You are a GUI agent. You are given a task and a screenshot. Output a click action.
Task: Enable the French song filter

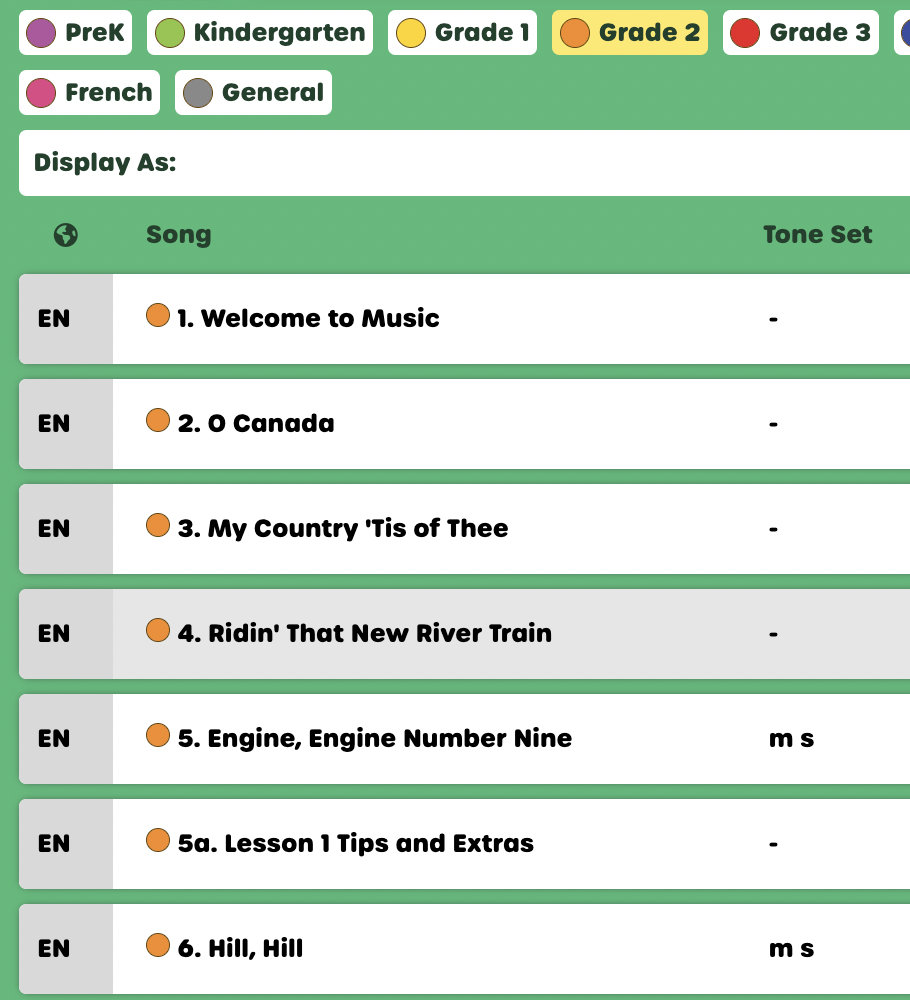coord(89,92)
